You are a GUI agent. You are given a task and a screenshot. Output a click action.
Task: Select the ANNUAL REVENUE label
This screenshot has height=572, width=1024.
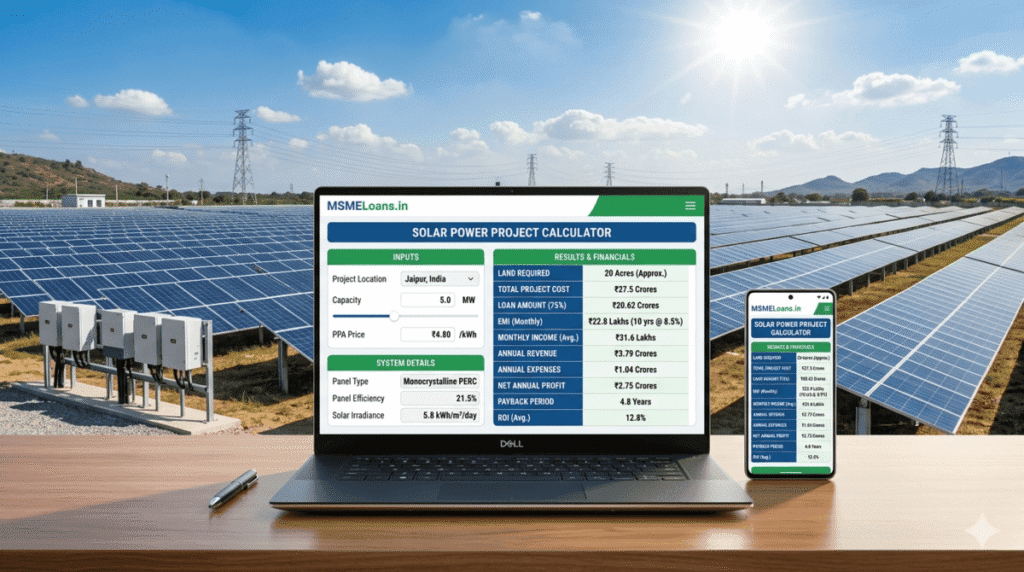coord(527,353)
